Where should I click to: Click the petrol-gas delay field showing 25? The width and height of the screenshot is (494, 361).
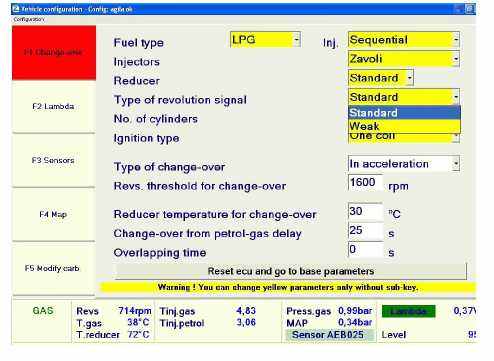365,230
